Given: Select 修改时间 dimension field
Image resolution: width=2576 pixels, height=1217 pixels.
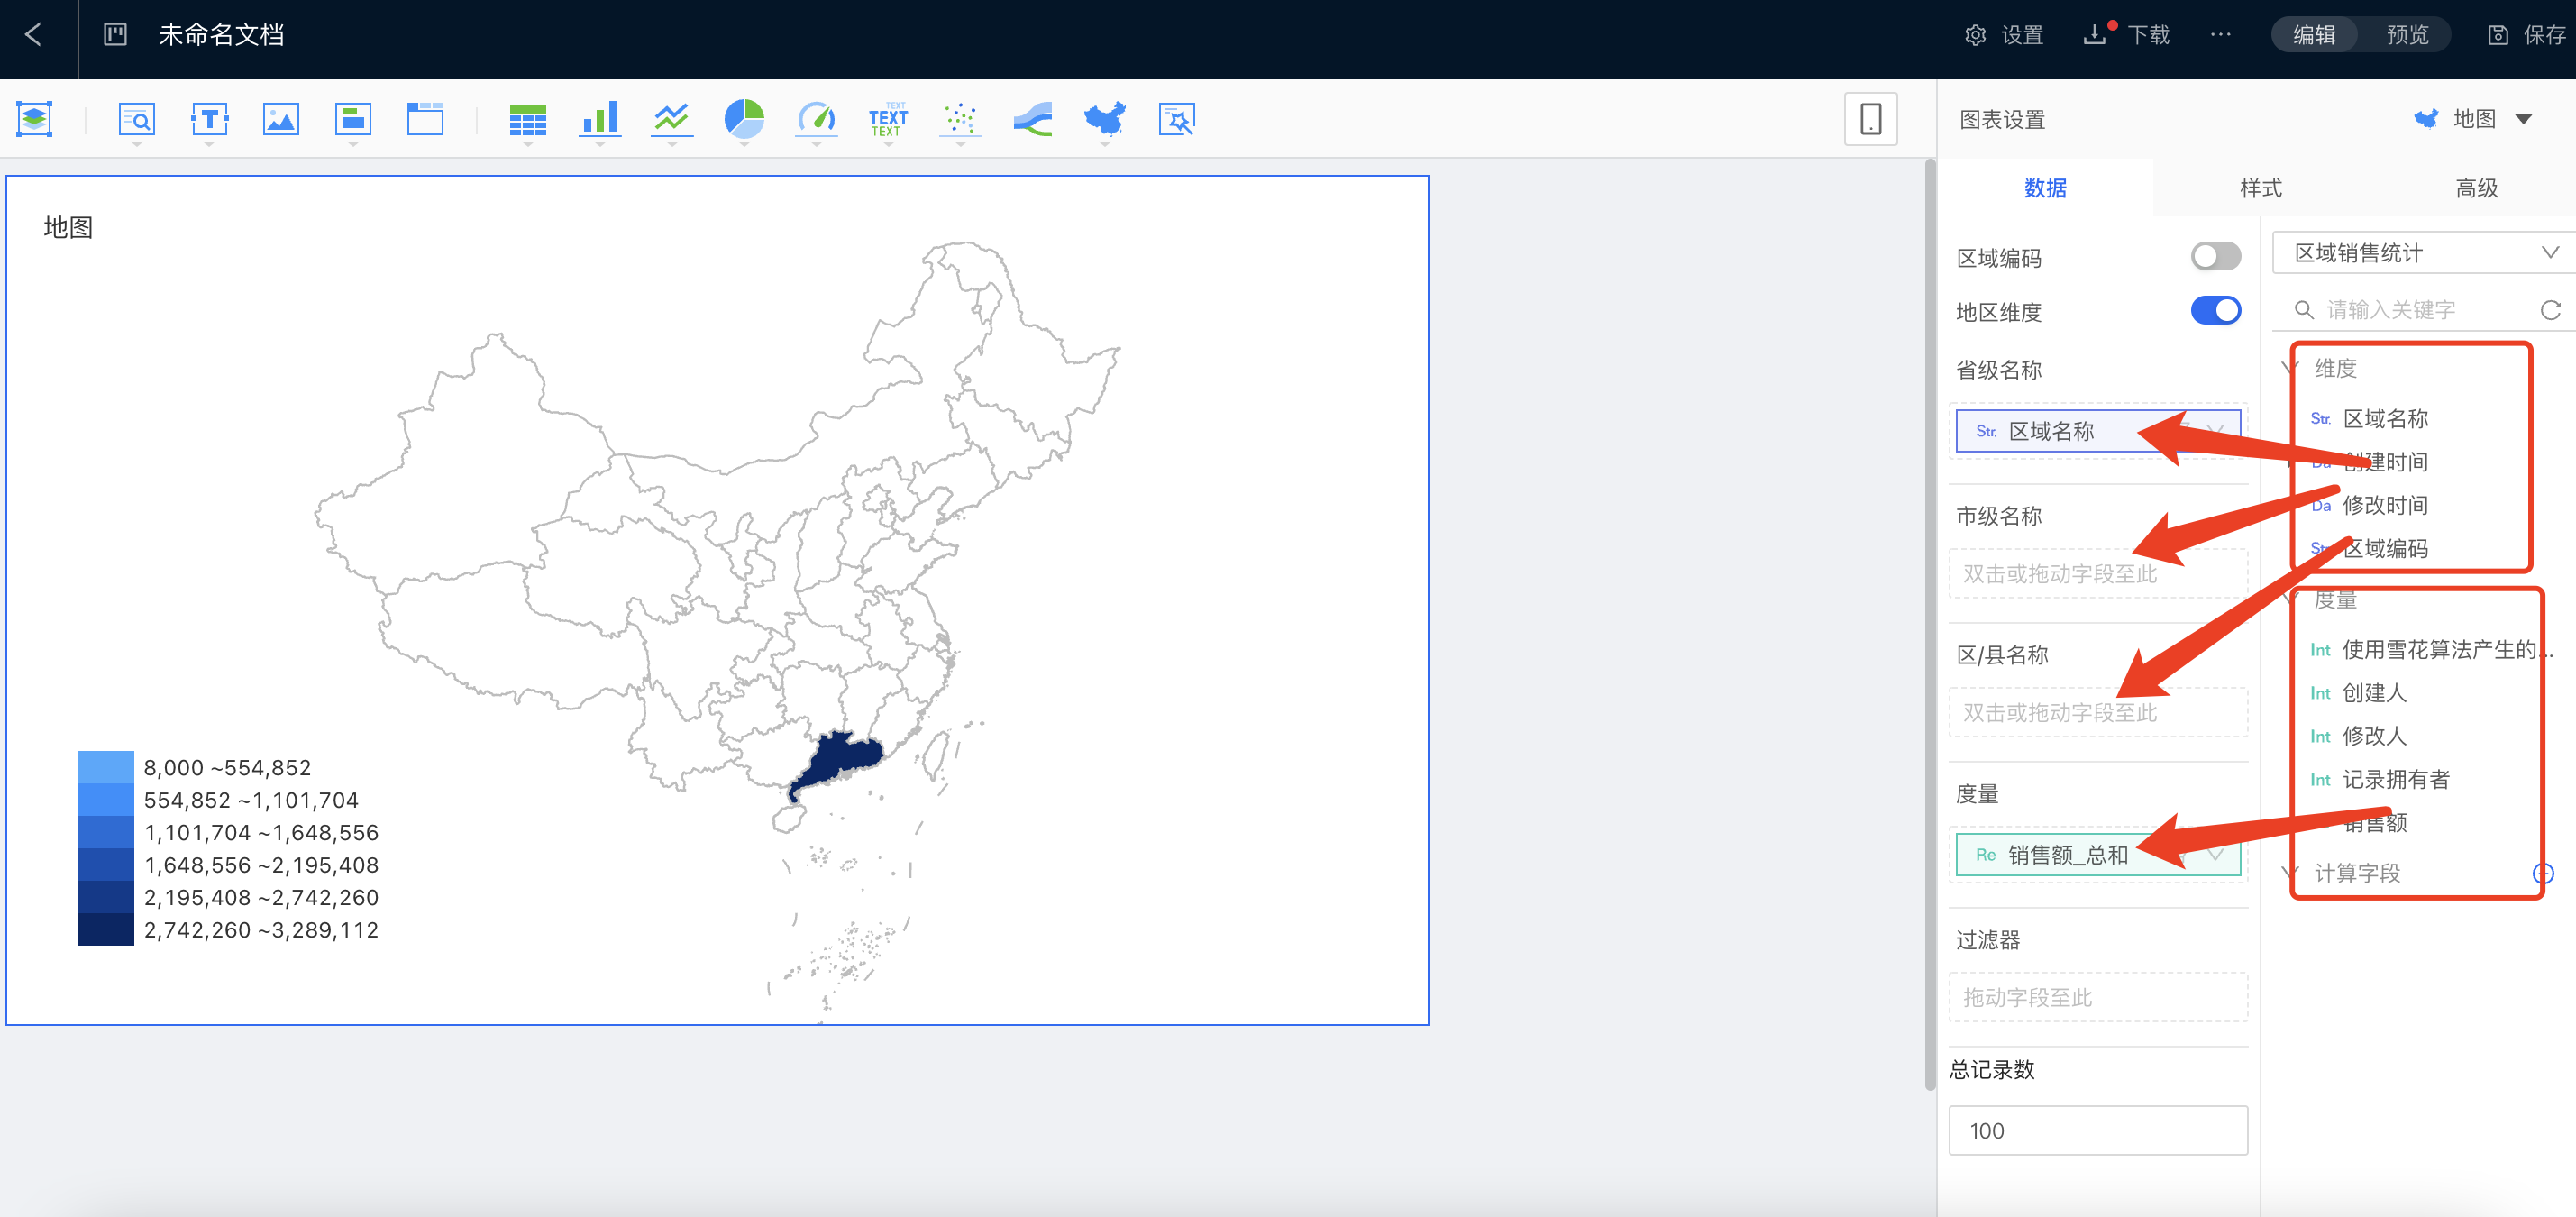Looking at the screenshot, I should click(x=2385, y=505).
